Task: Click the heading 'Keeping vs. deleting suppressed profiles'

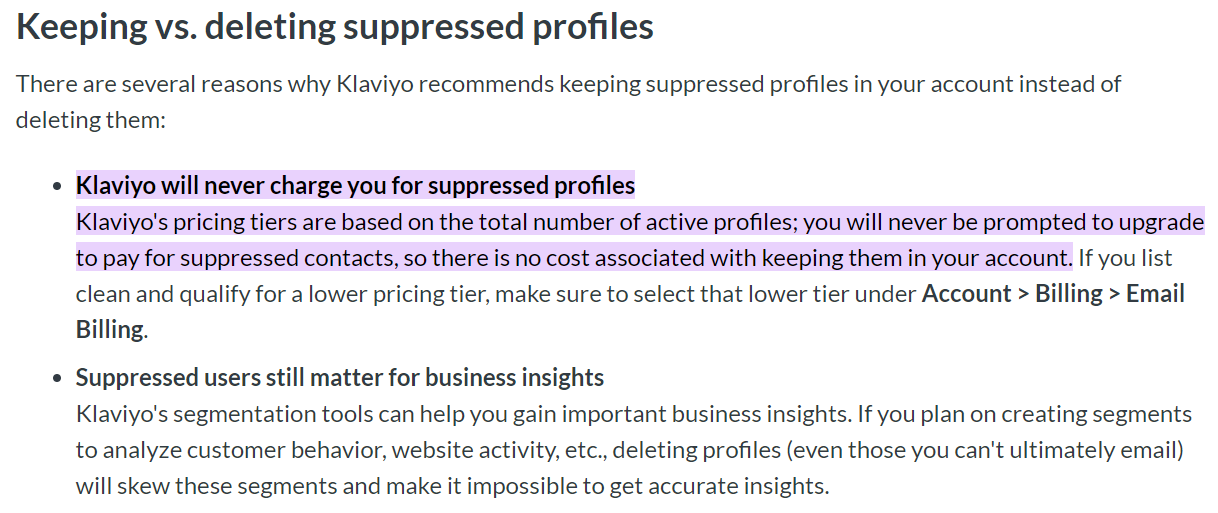Action: tap(335, 28)
